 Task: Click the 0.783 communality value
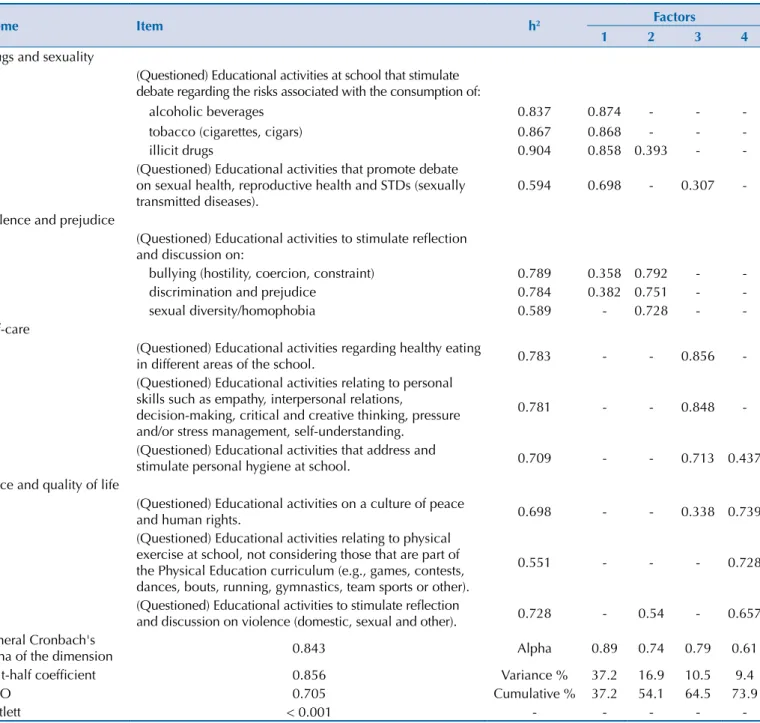point(534,357)
